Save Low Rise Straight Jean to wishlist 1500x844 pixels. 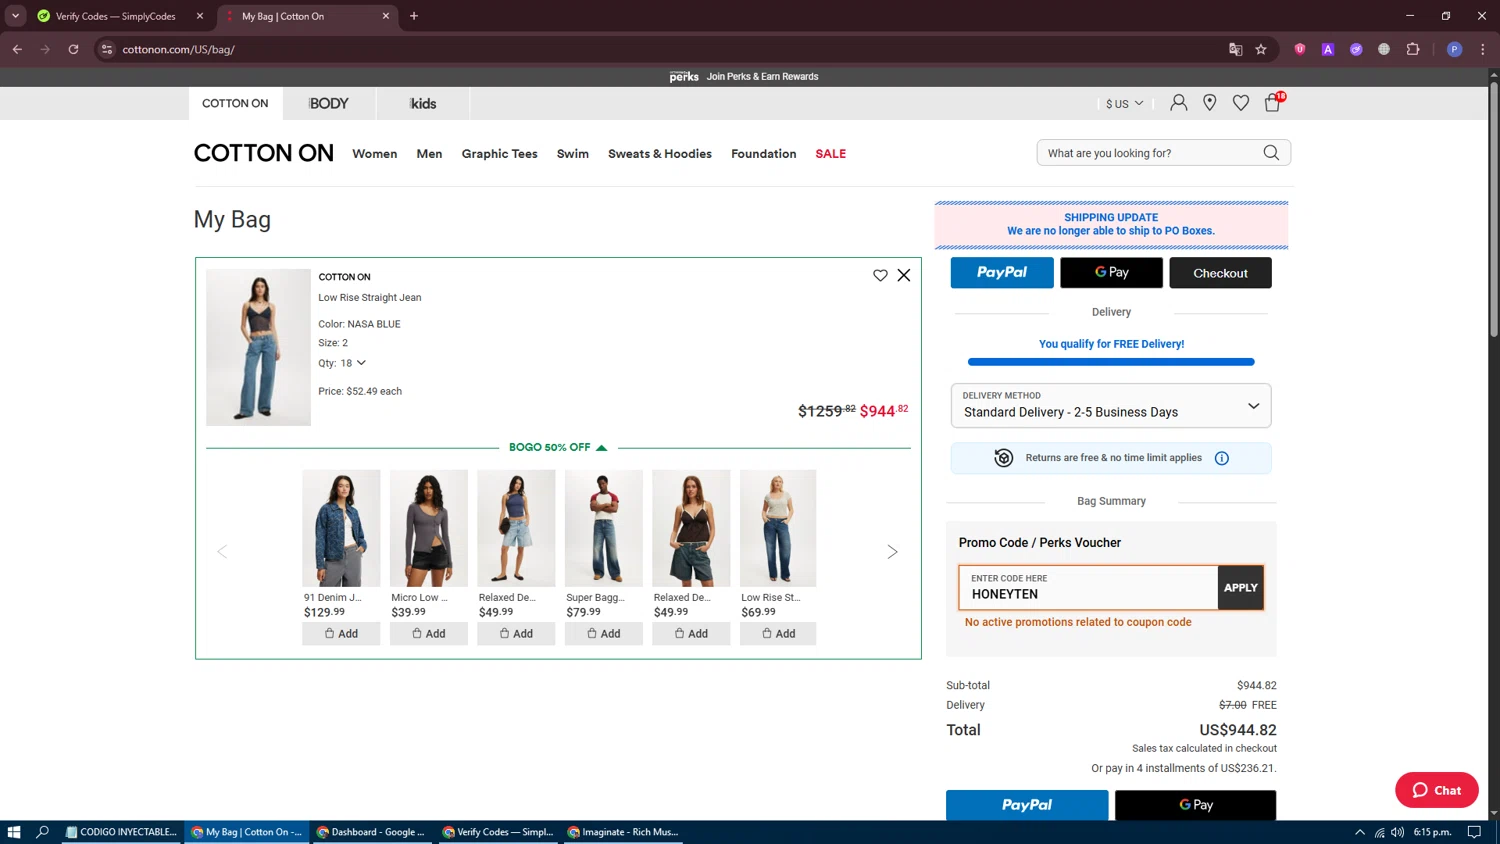(x=880, y=275)
